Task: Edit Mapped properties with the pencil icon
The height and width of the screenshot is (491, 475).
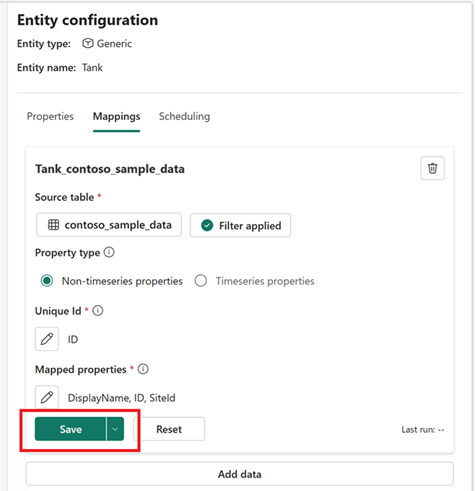Action: click(47, 397)
